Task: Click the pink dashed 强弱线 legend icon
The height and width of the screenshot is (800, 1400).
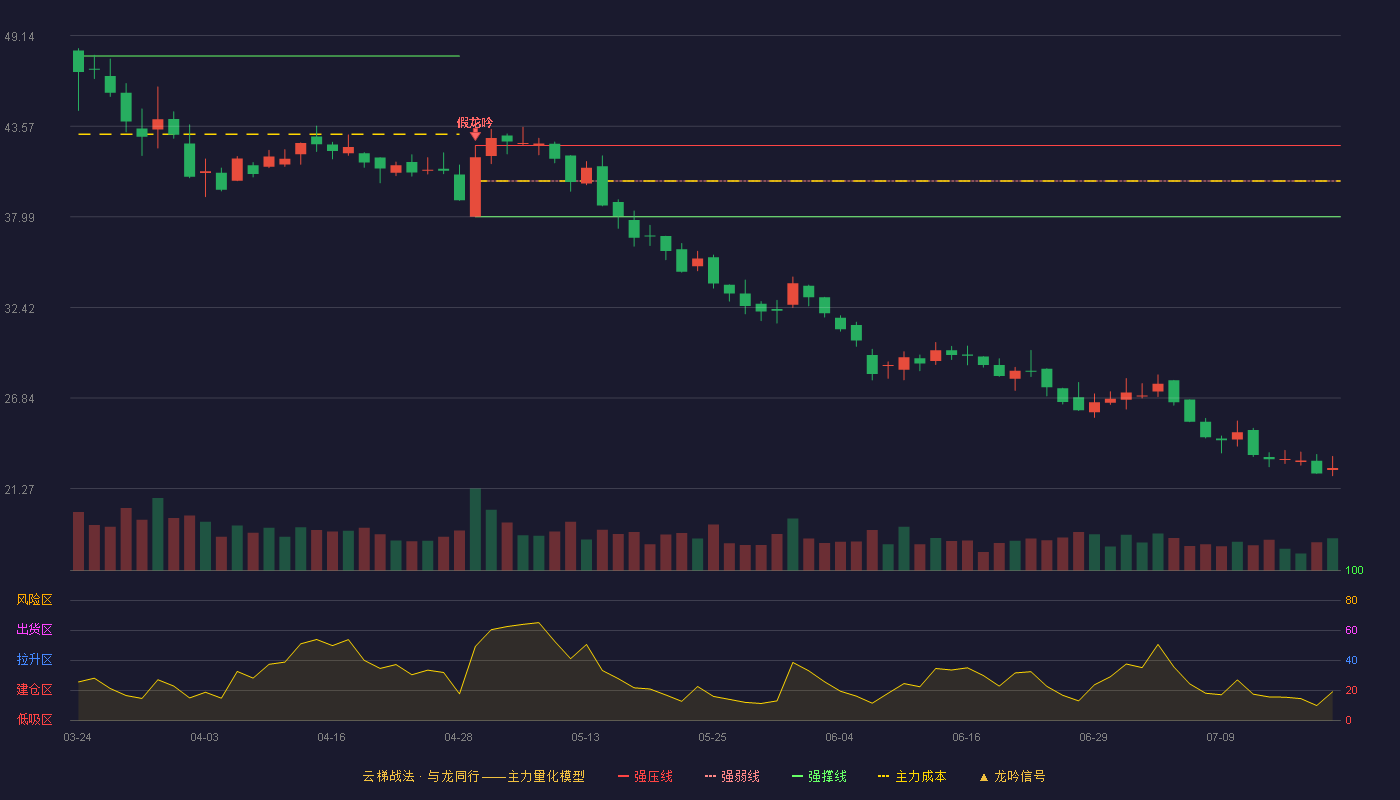Action: [x=711, y=776]
